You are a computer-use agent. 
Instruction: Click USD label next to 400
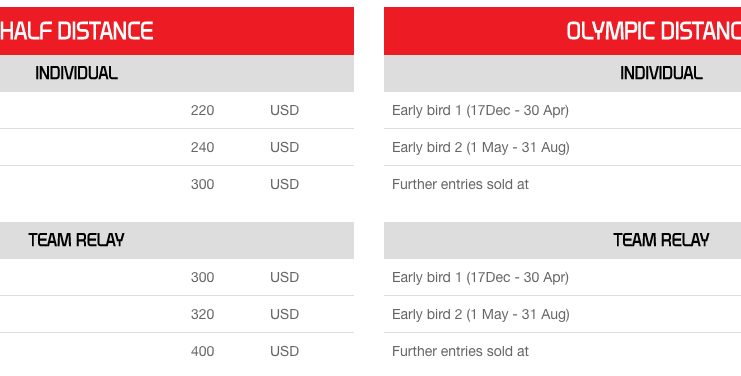[x=284, y=351]
